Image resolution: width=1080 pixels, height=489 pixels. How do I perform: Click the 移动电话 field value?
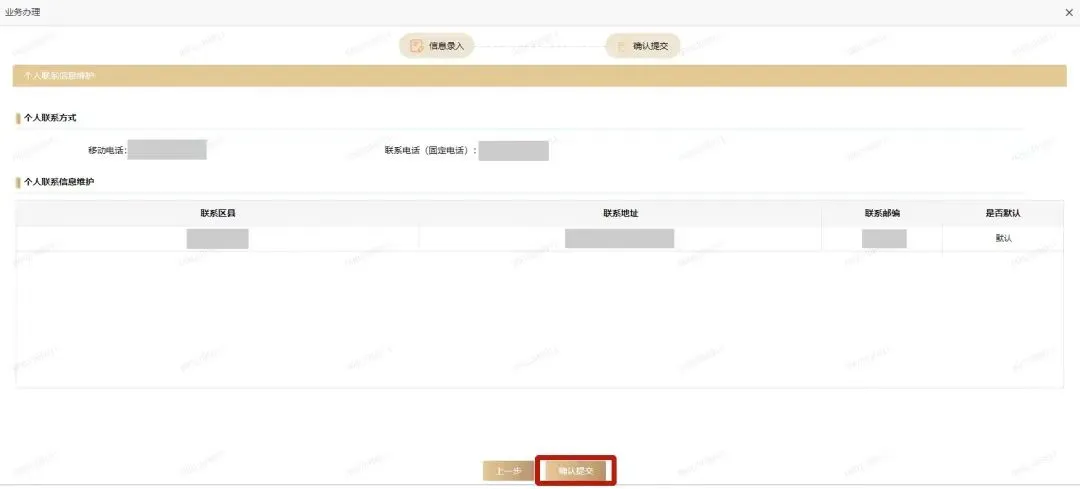[167, 149]
